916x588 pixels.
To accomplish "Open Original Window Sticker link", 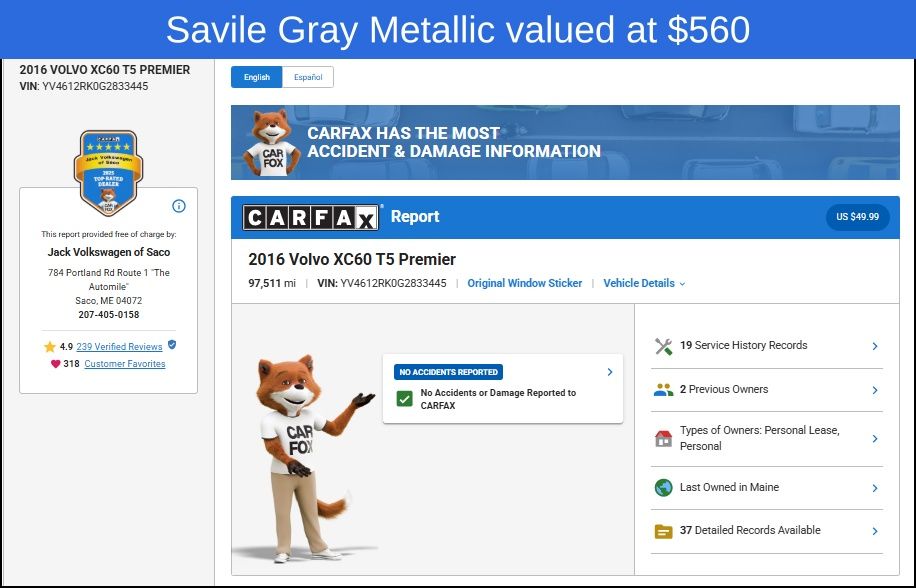I will [x=525, y=283].
